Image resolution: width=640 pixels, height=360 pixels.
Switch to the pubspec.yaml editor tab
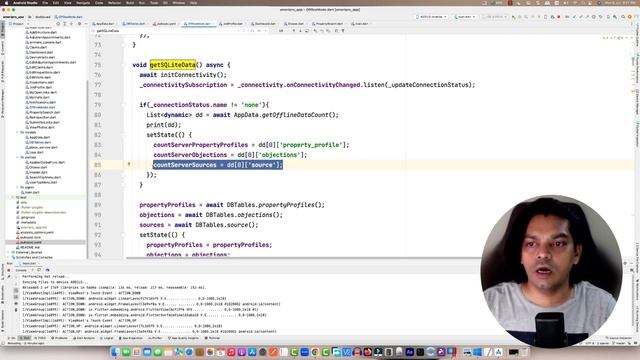pyautogui.click(x=165, y=24)
